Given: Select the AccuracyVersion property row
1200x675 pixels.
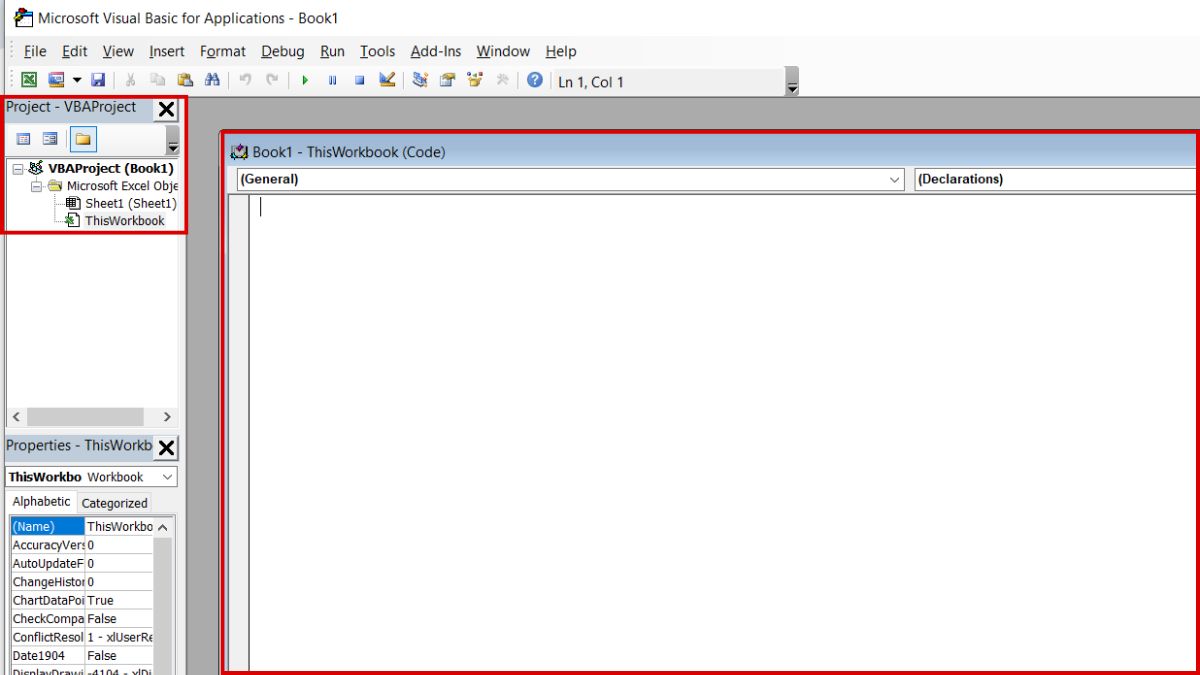Looking at the screenshot, I should pos(82,545).
